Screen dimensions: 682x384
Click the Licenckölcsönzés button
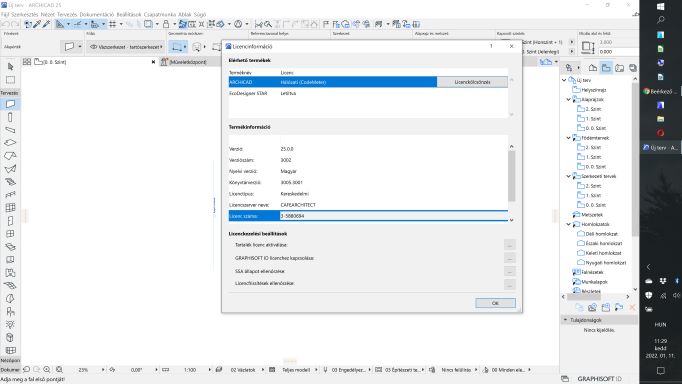tap(472, 82)
